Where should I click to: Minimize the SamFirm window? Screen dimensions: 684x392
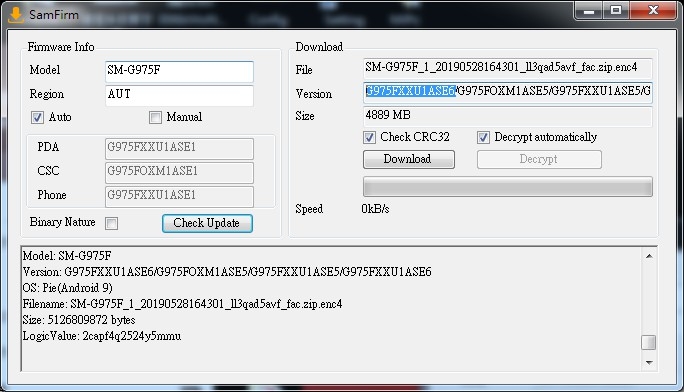[x=589, y=10]
